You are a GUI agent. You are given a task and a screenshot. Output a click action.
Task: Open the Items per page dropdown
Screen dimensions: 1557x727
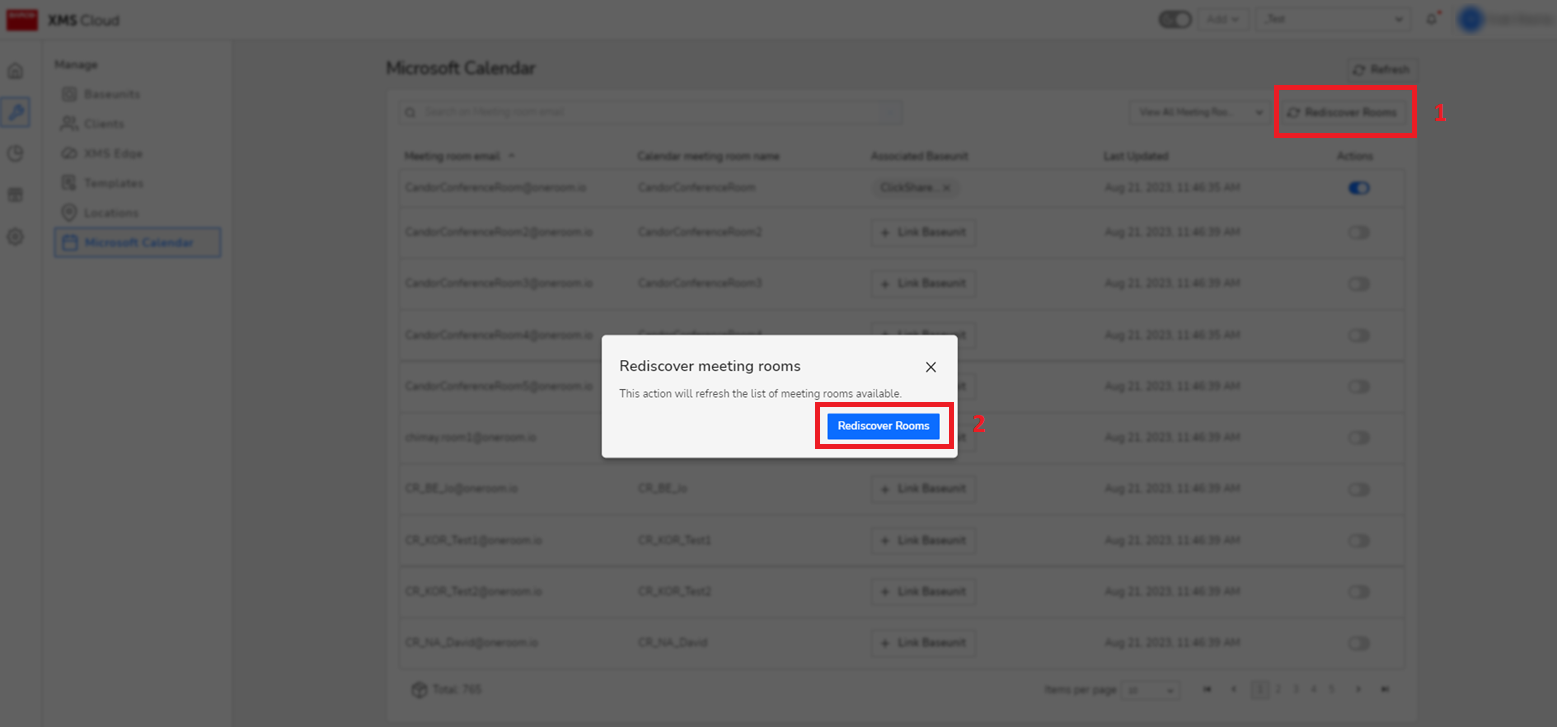[1151, 690]
